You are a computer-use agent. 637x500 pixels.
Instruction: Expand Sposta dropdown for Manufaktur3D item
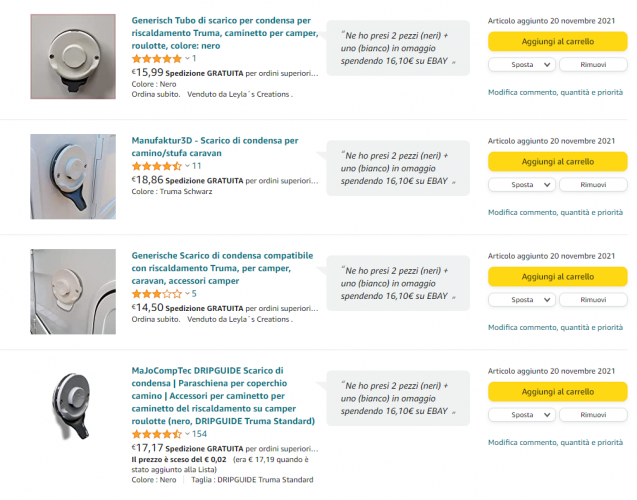click(522, 185)
